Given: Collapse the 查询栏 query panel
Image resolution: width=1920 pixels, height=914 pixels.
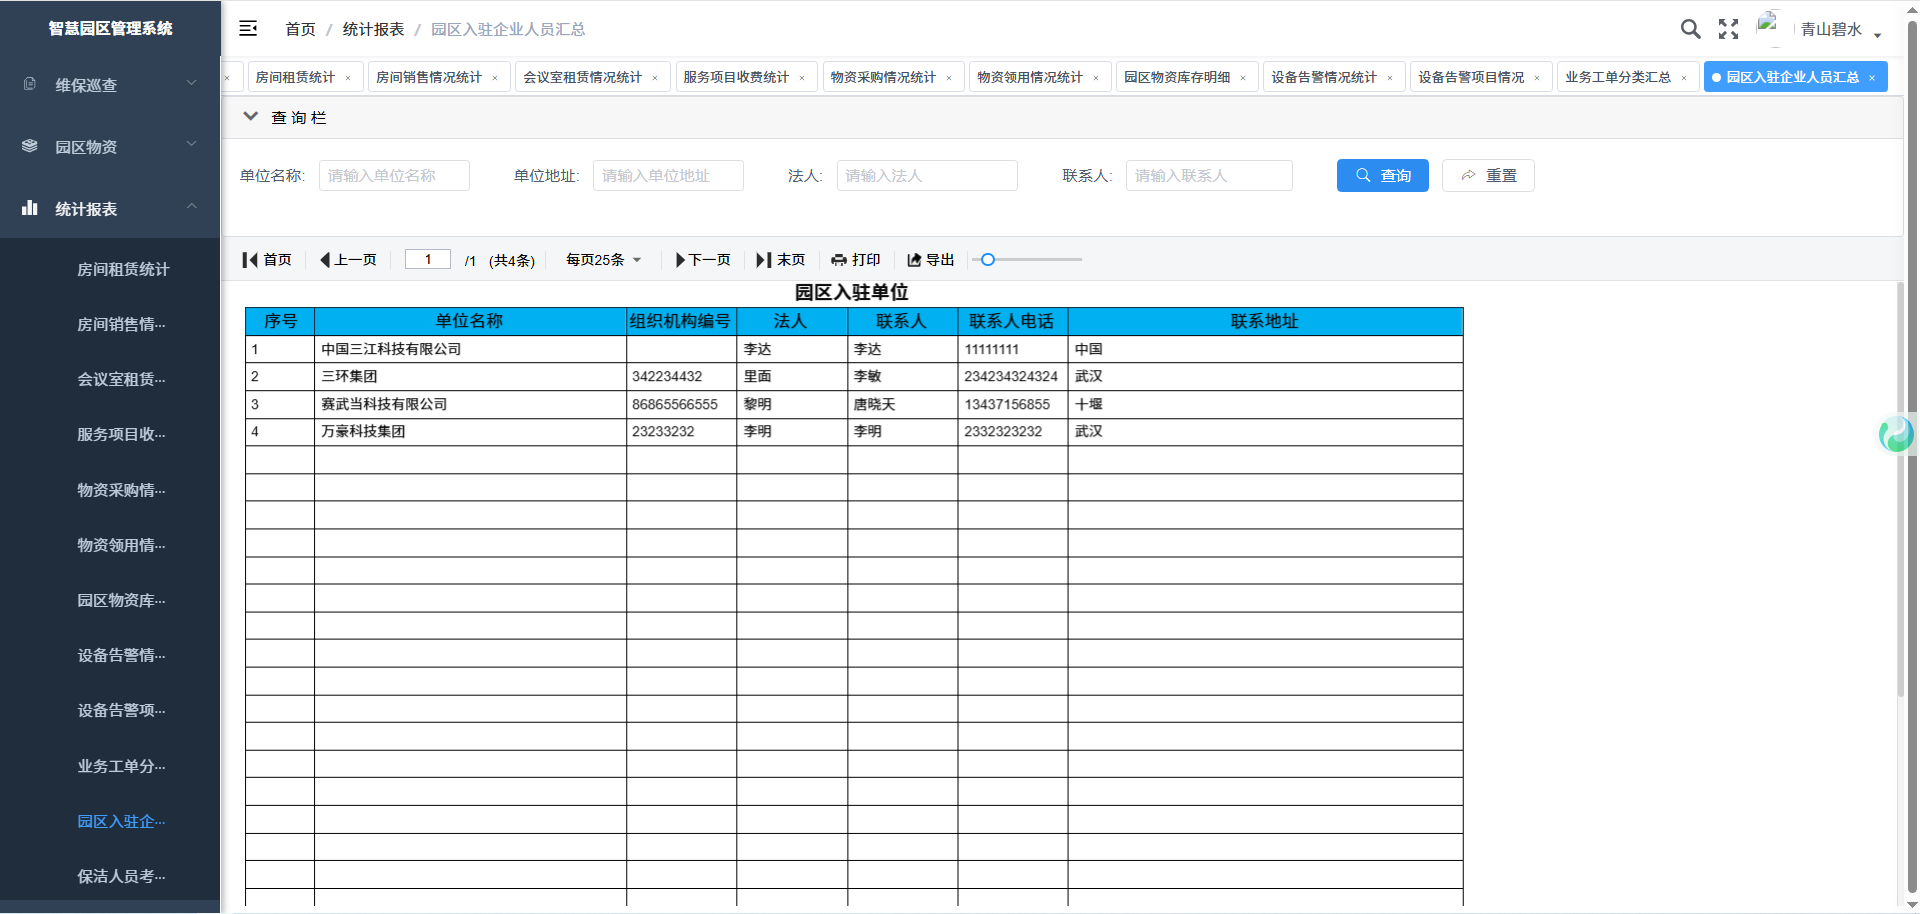Looking at the screenshot, I should pyautogui.click(x=251, y=117).
